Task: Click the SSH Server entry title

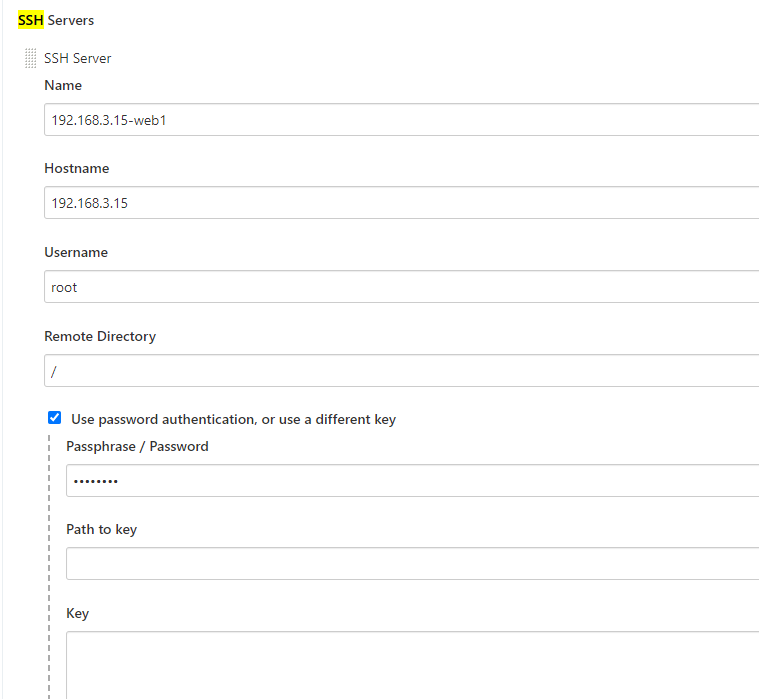Action: (x=78, y=59)
